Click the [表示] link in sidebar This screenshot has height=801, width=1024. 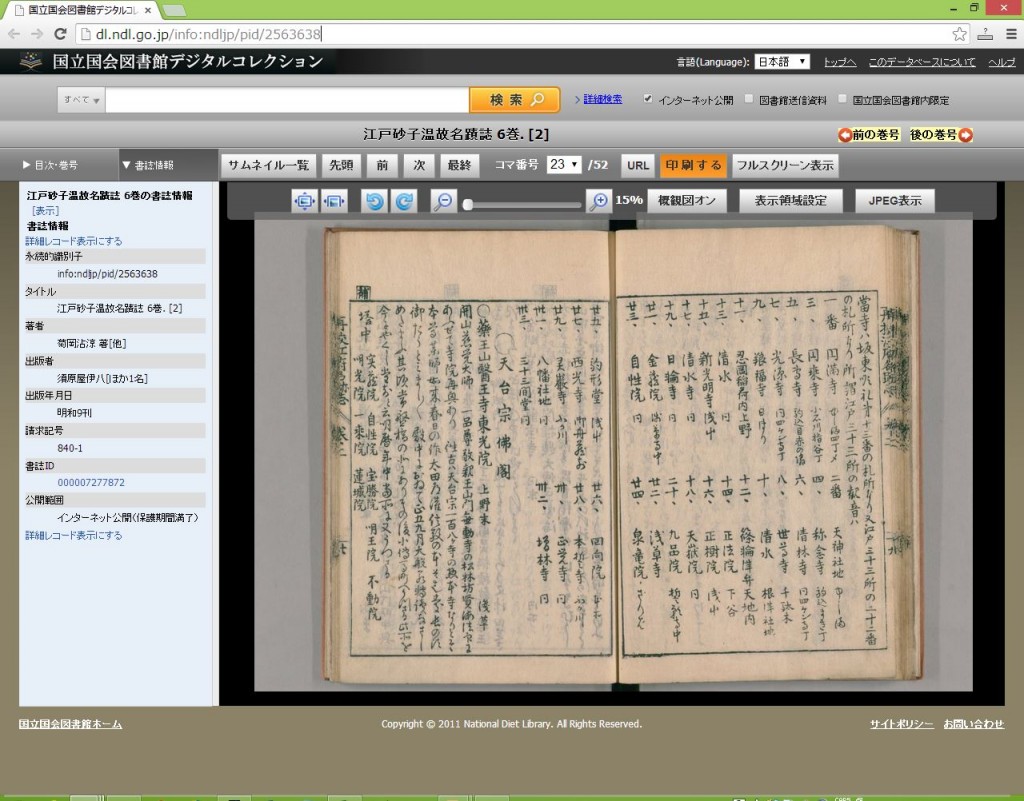(x=45, y=211)
